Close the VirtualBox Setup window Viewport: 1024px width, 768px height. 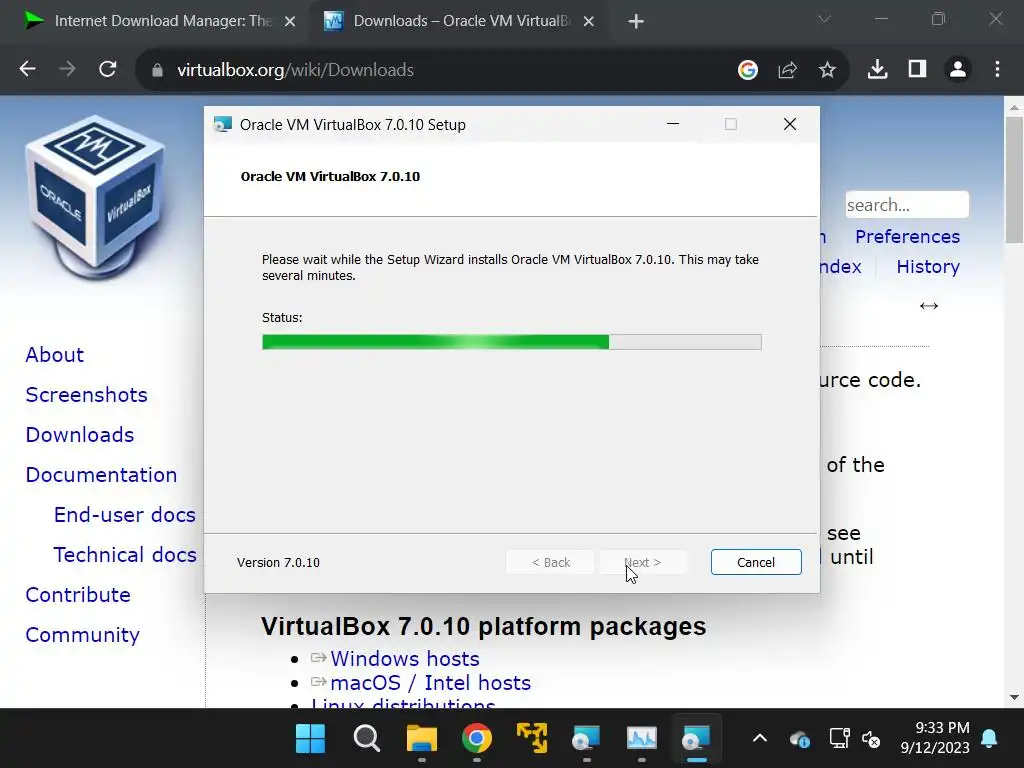[x=790, y=124]
